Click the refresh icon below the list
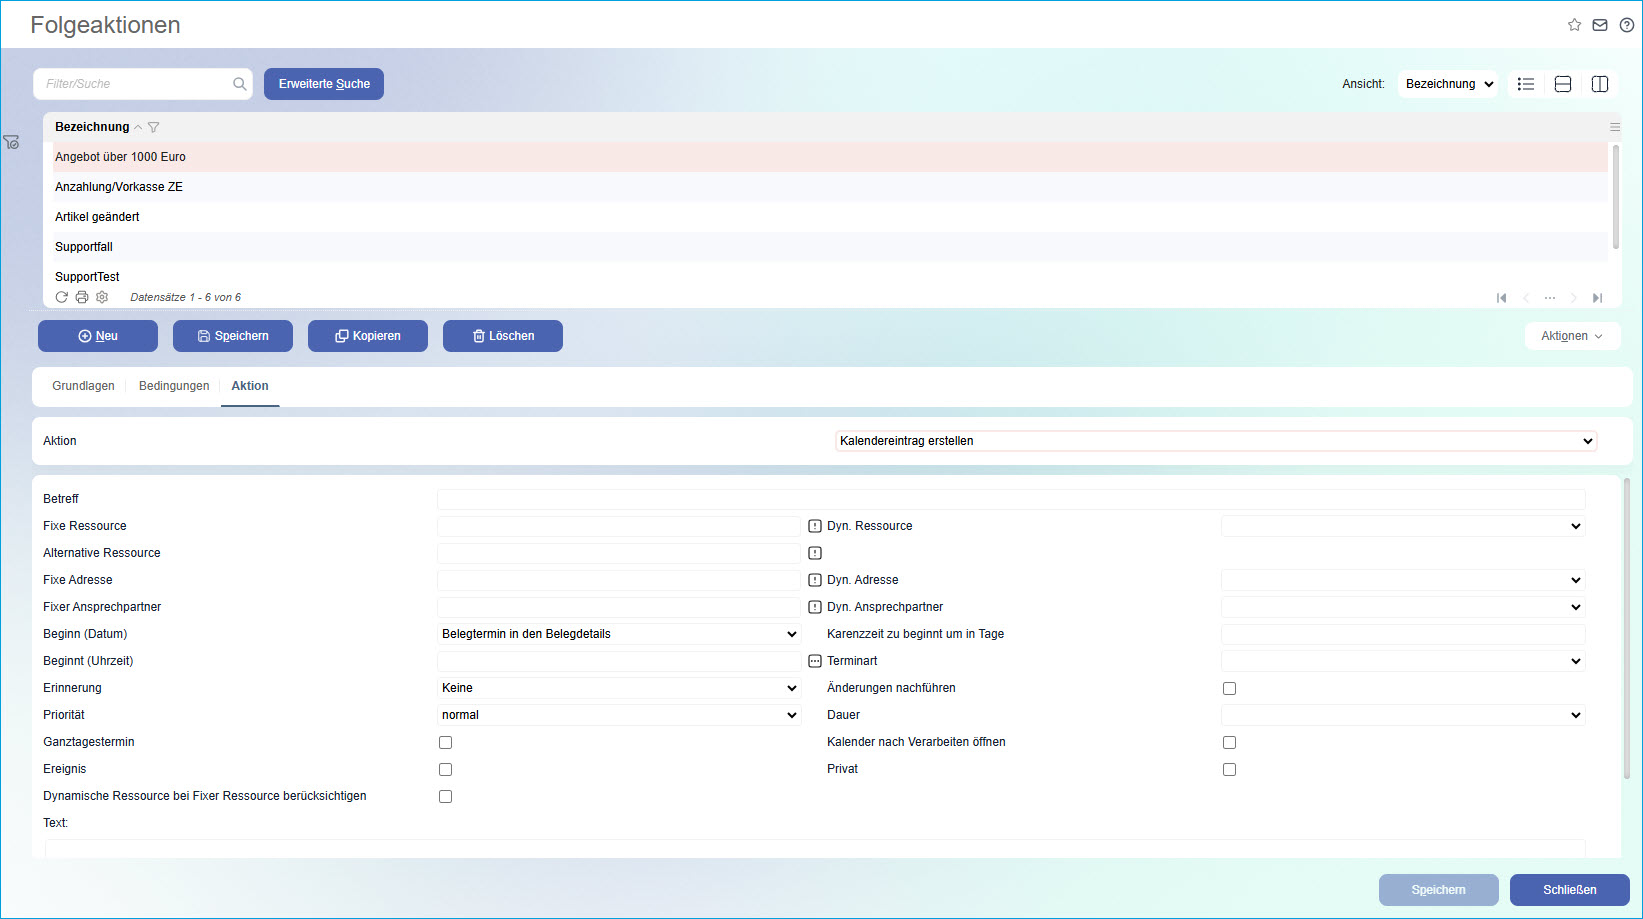This screenshot has width=1643, height=919. pyautogui.click(x=62, y=297)
